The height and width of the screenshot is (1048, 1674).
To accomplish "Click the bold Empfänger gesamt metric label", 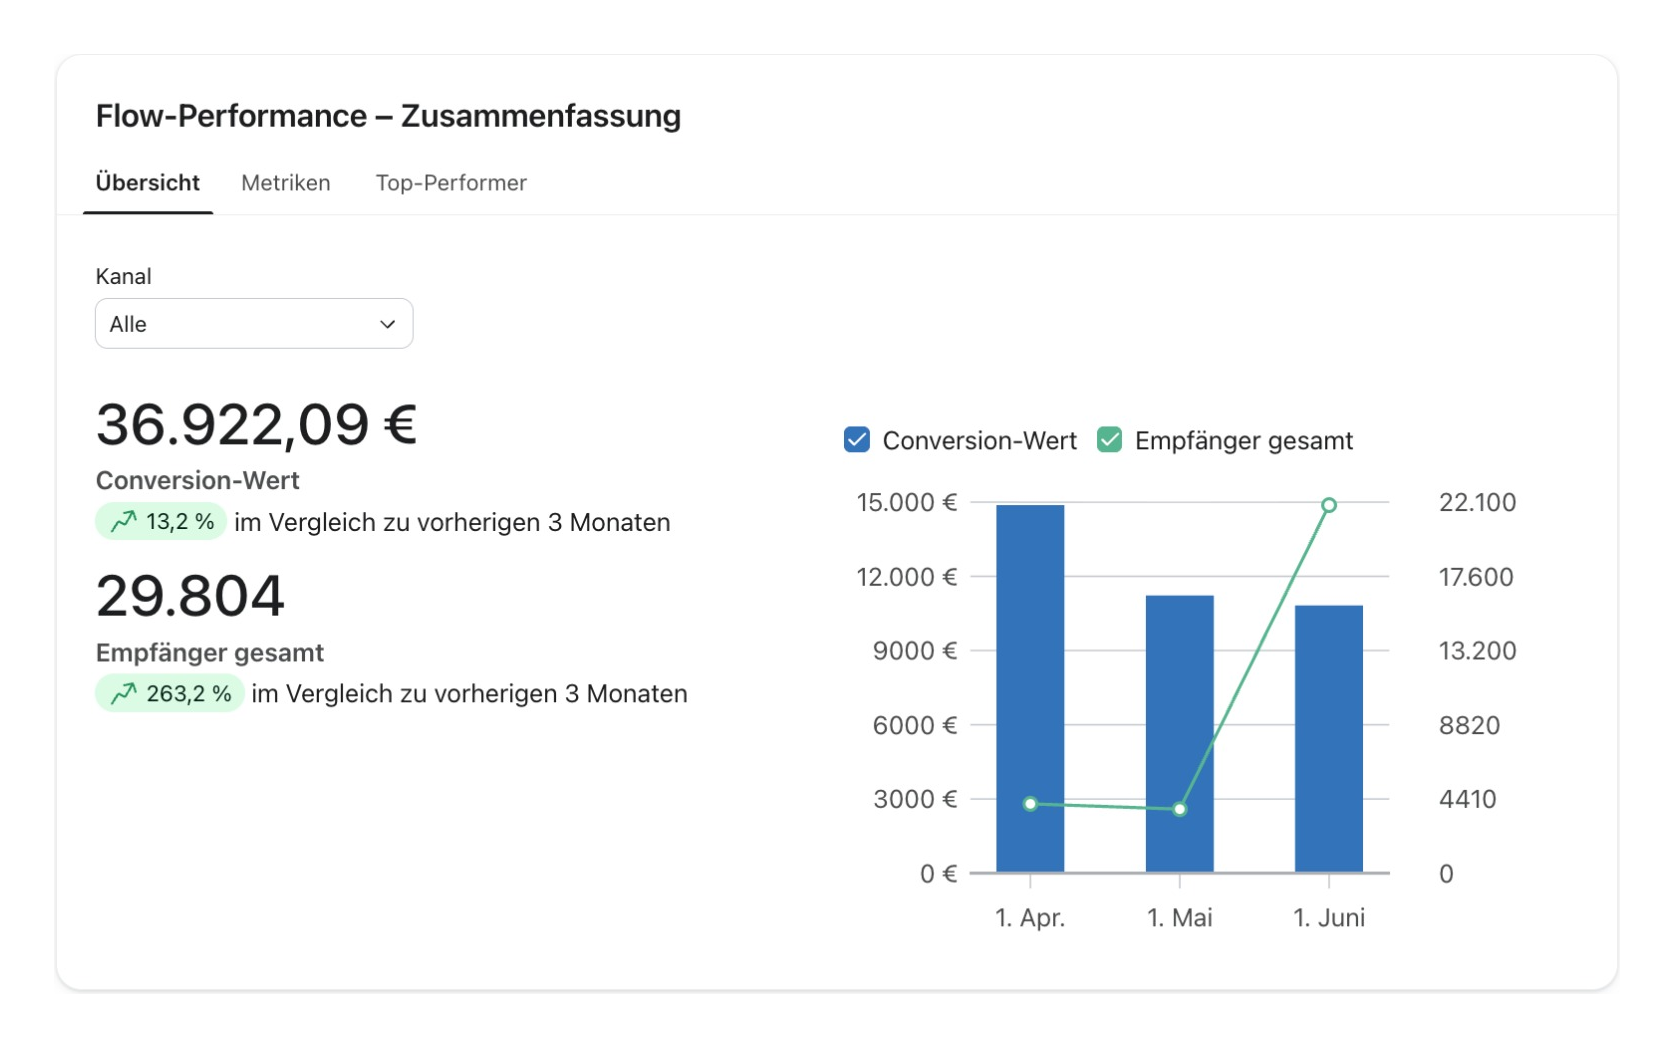I will 209,652.
